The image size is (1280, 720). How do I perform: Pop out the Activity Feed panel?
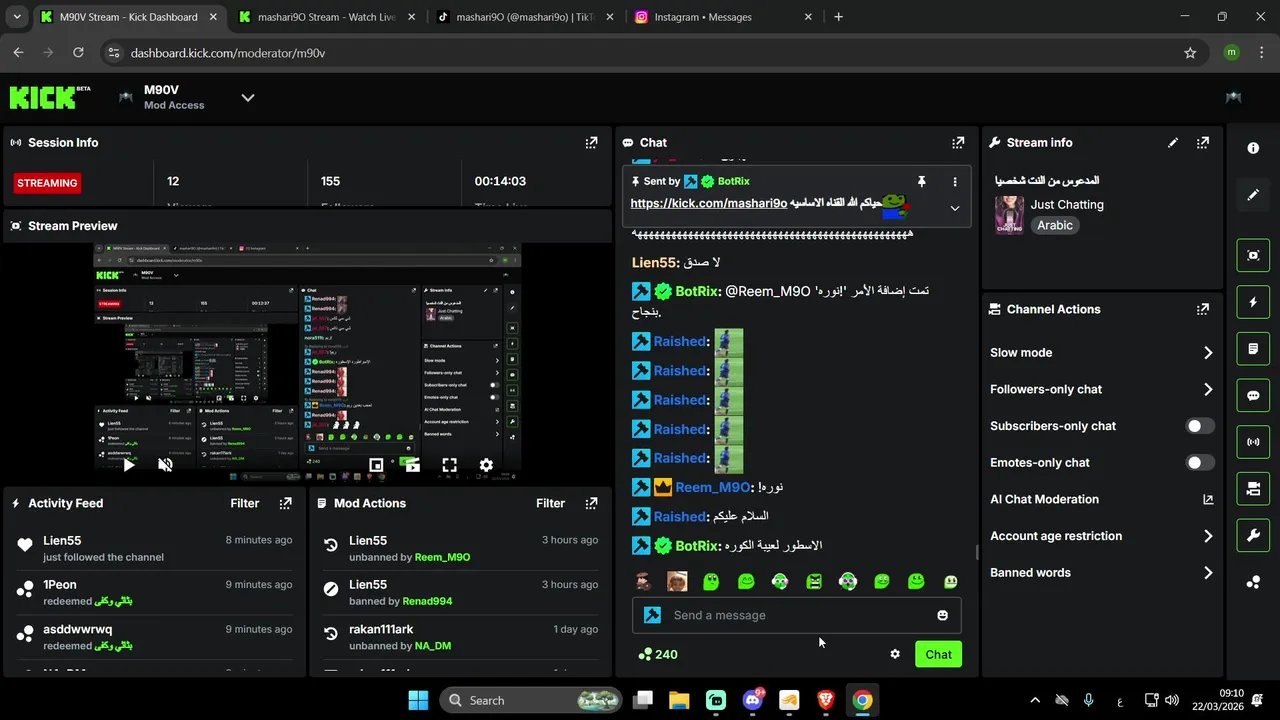(x=285, y=504)
